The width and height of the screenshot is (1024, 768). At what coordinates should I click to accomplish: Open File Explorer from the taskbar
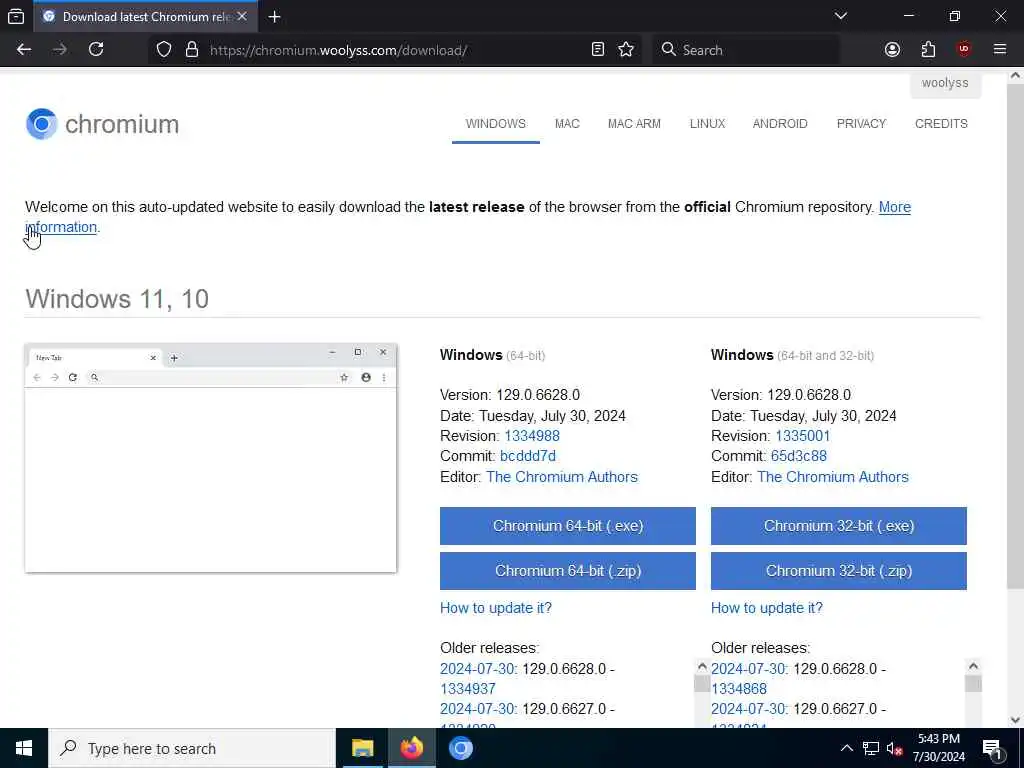pos(362,748)
